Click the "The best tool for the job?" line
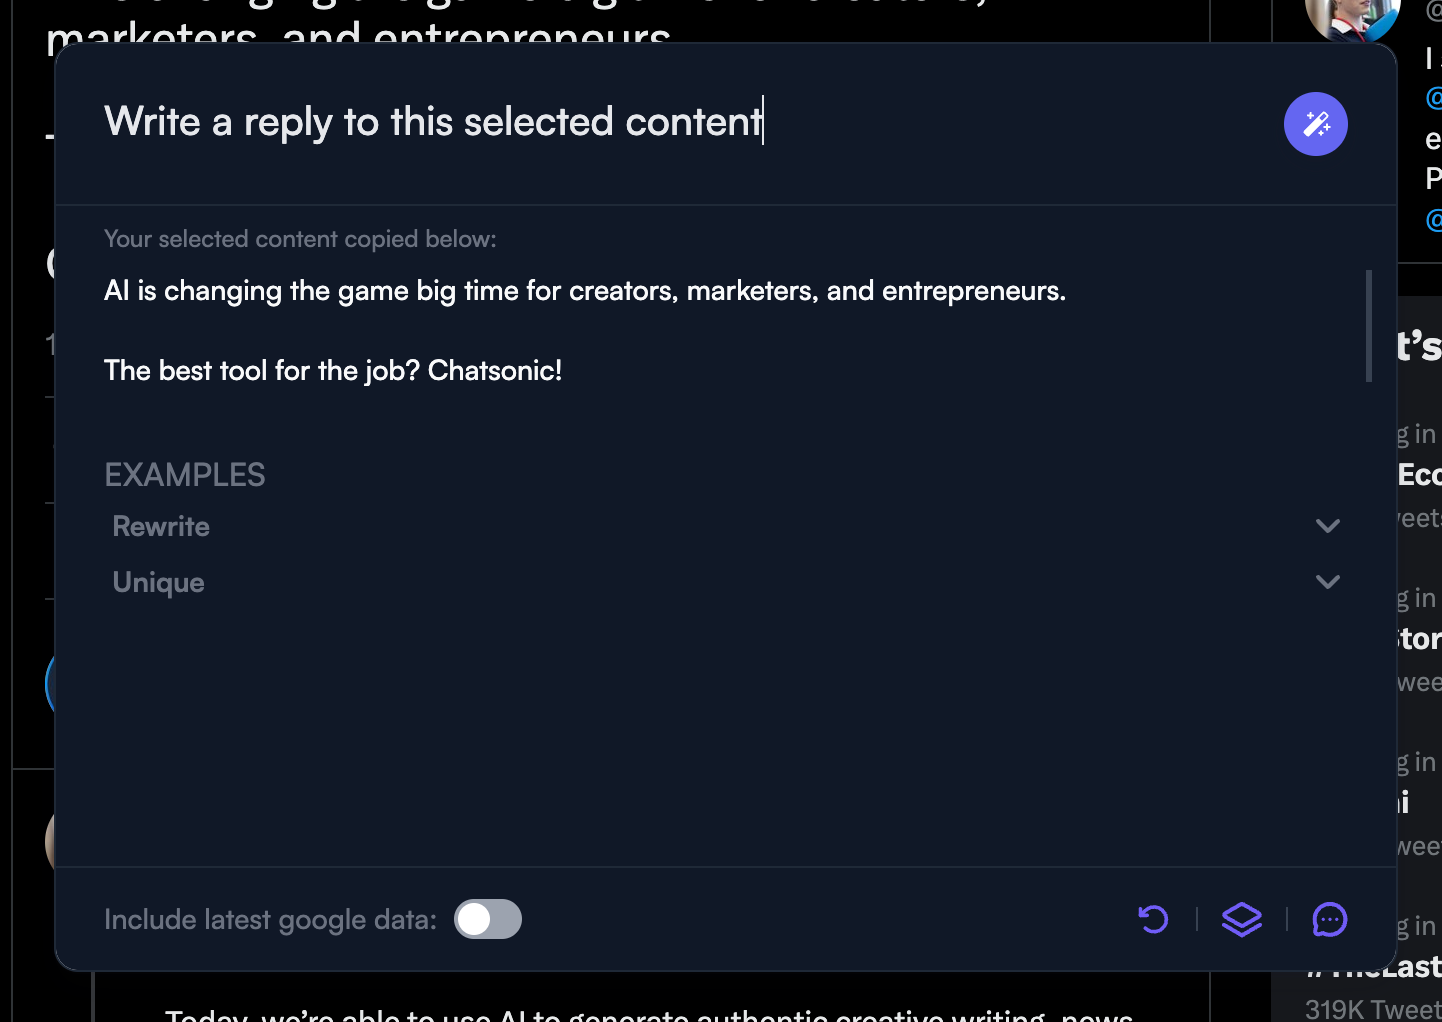1442x1022 pixels. [x=332, y=371]
